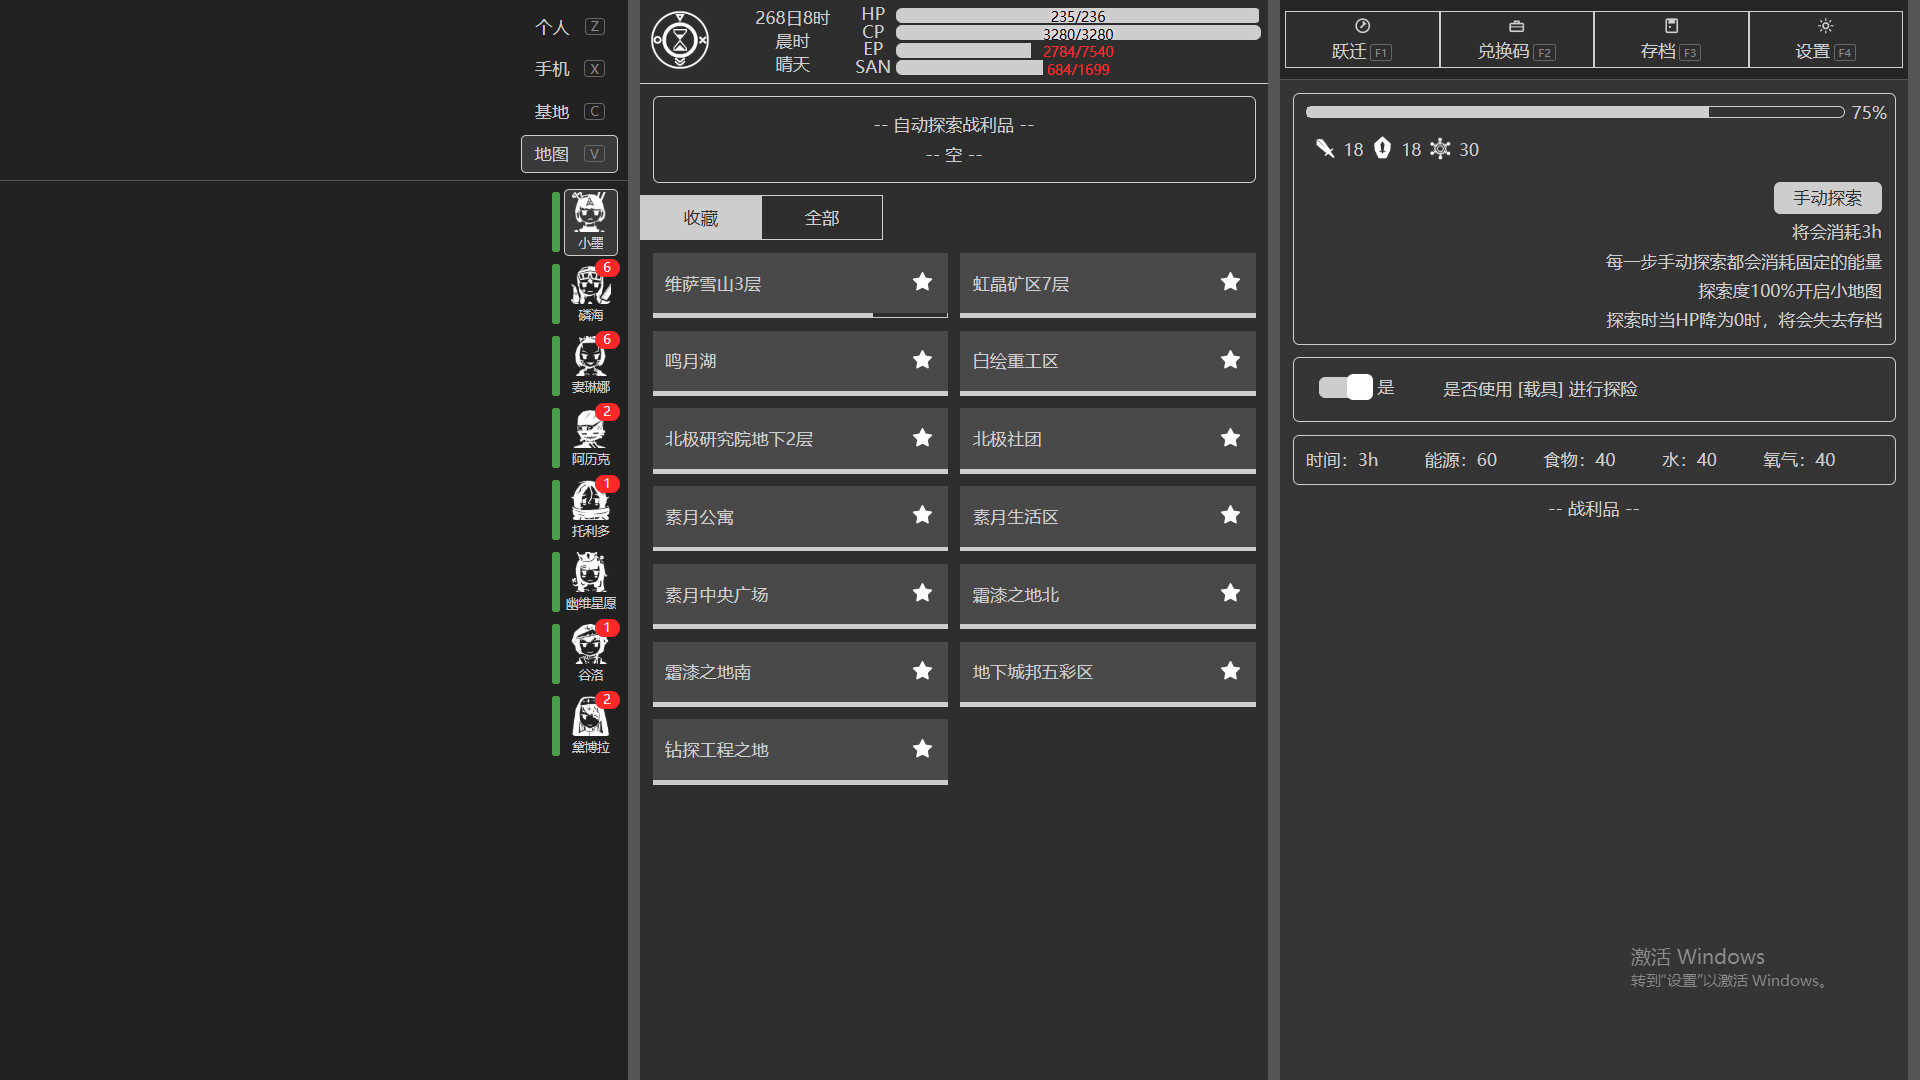Select the 磷海 character portrait

click(590, 294)
